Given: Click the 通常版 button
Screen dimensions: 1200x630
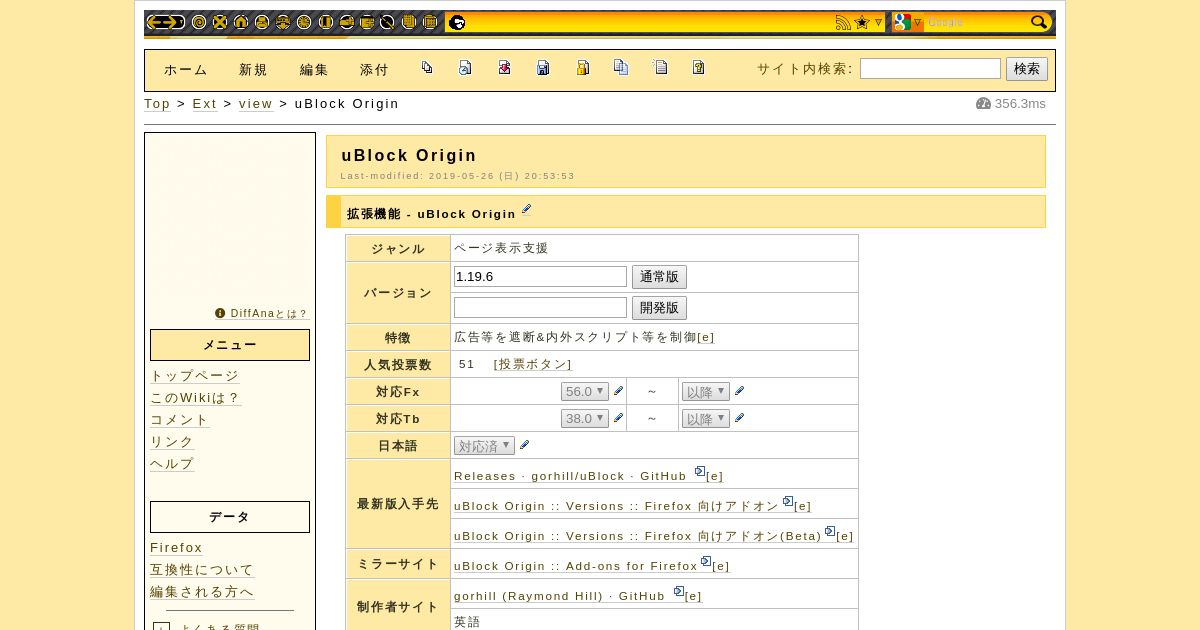Looking at the screenshot, I should click(x=659, y=277).
